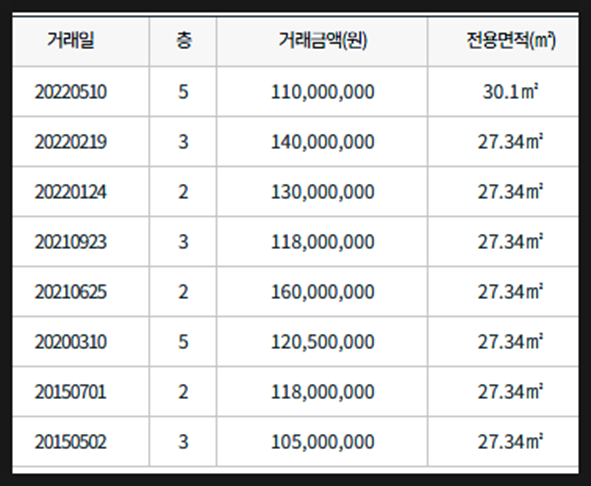Click the 110,000,000 price cell

(322, 92)
